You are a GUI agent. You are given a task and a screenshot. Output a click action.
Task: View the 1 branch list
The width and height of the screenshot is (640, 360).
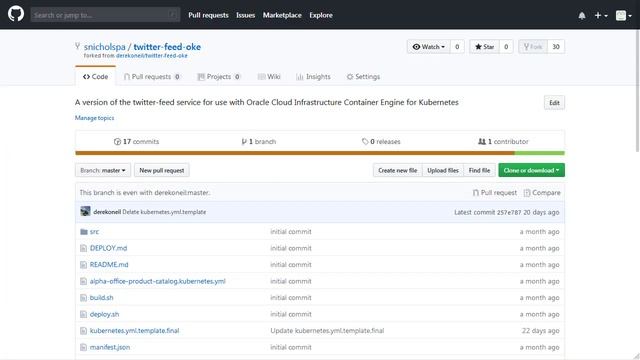[258, 142]
